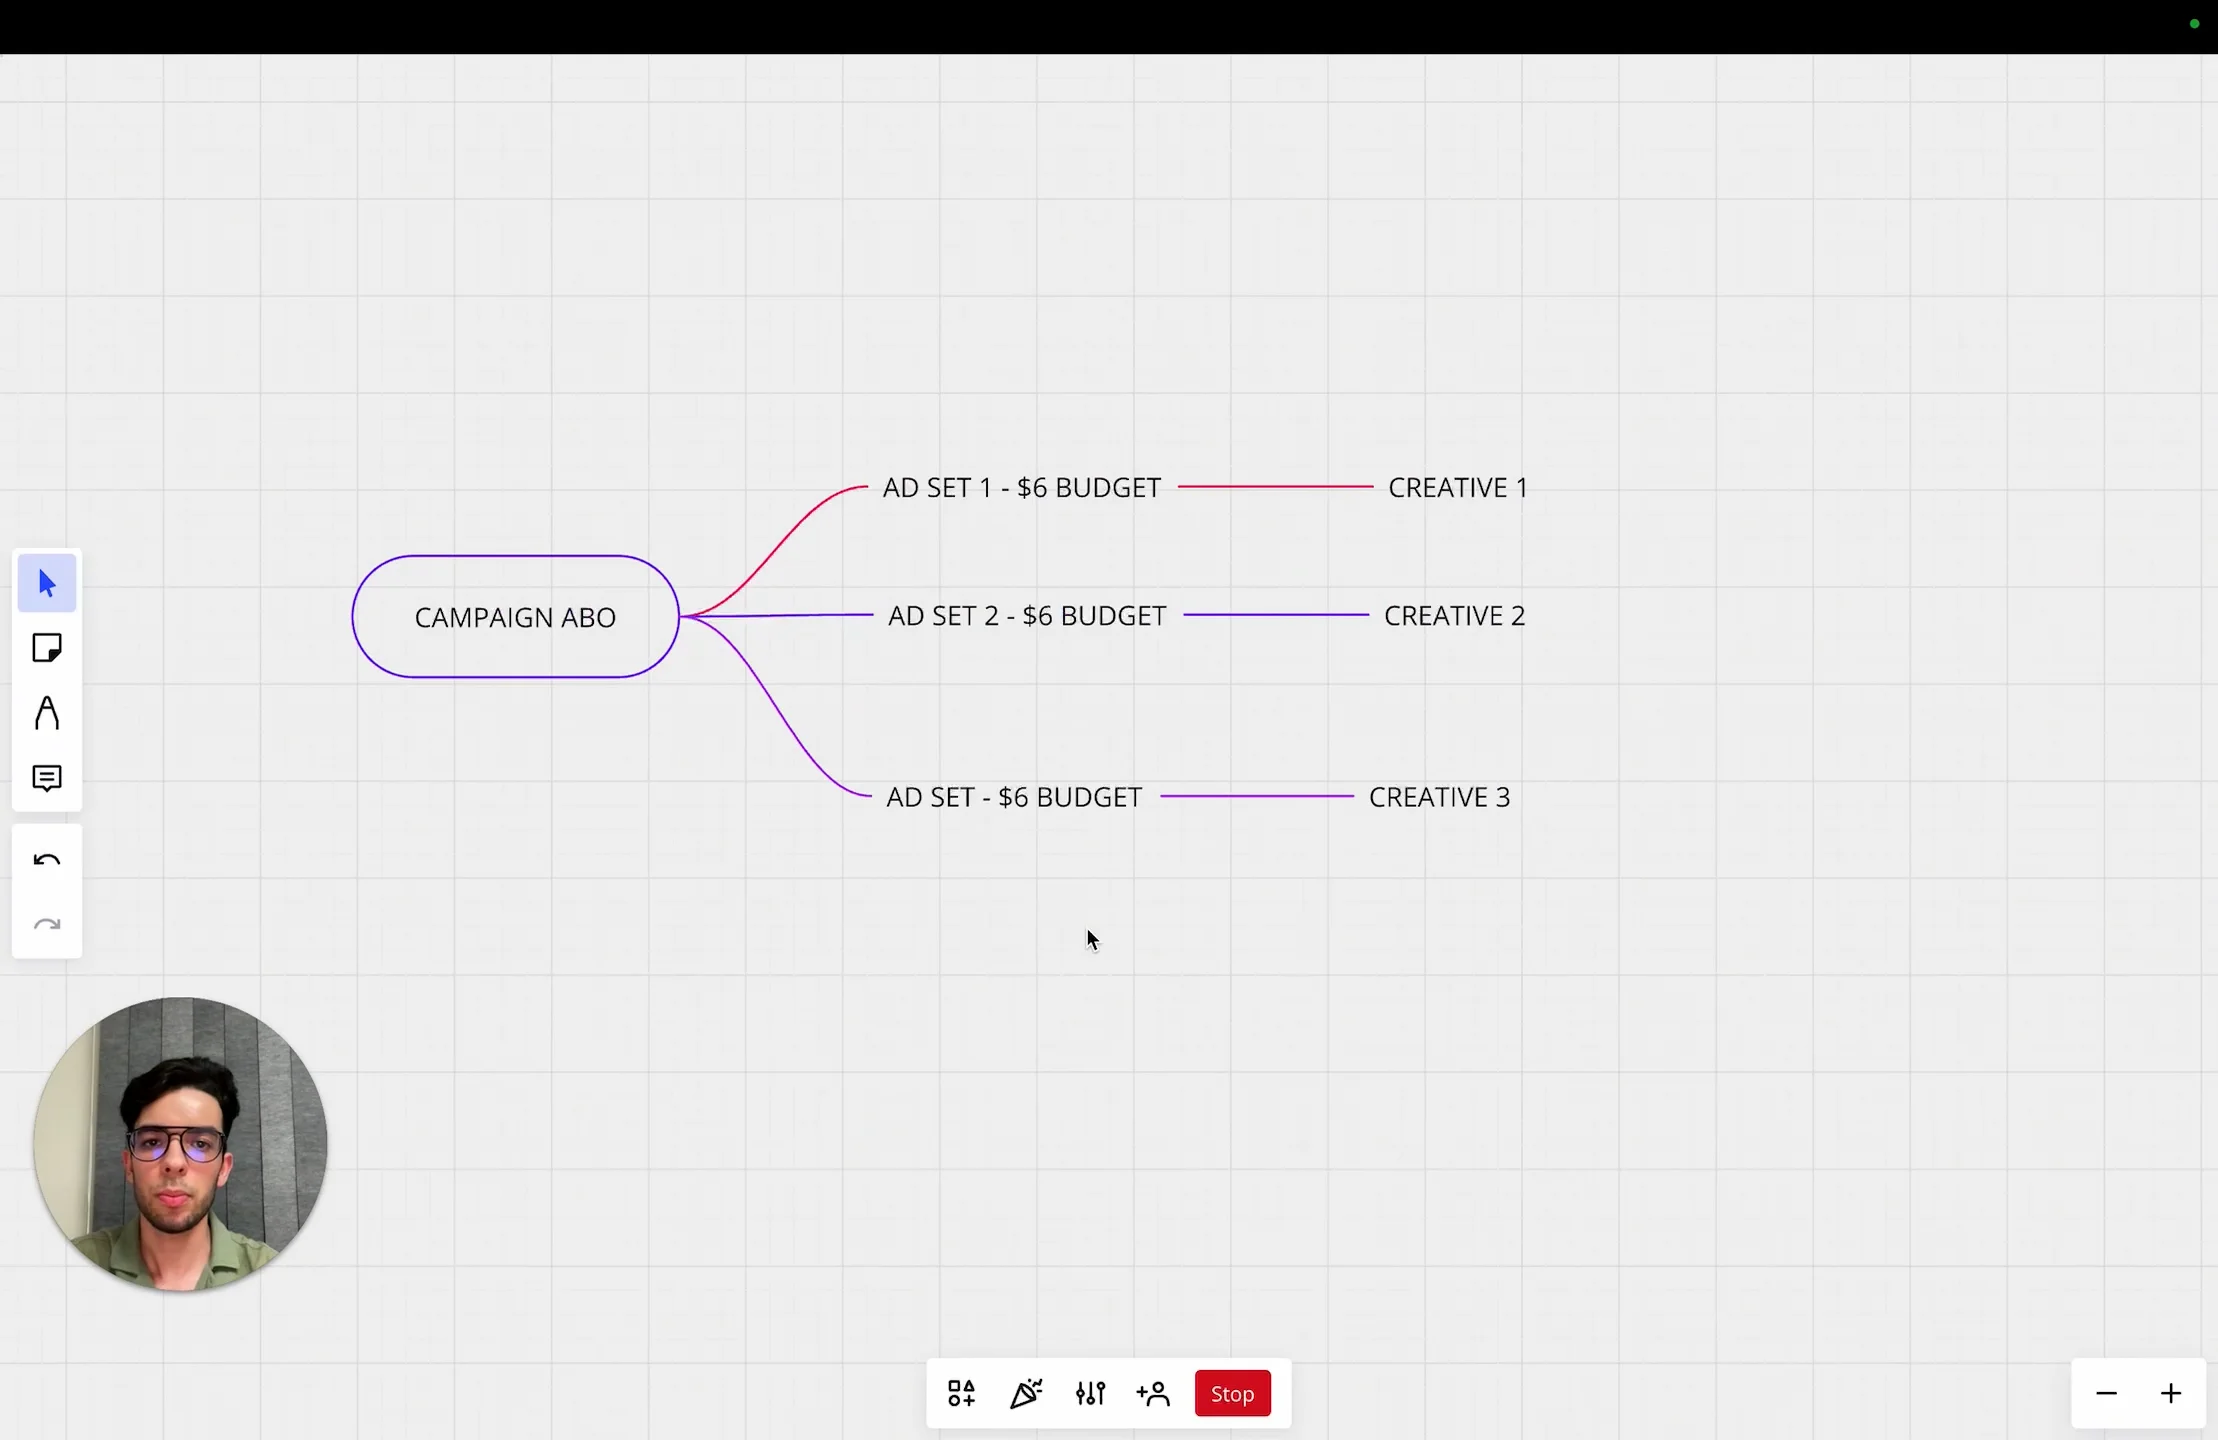This screenshot has width=2218, height=1440.
Task: Click the undo arrow
Action: tap(47, 860)
